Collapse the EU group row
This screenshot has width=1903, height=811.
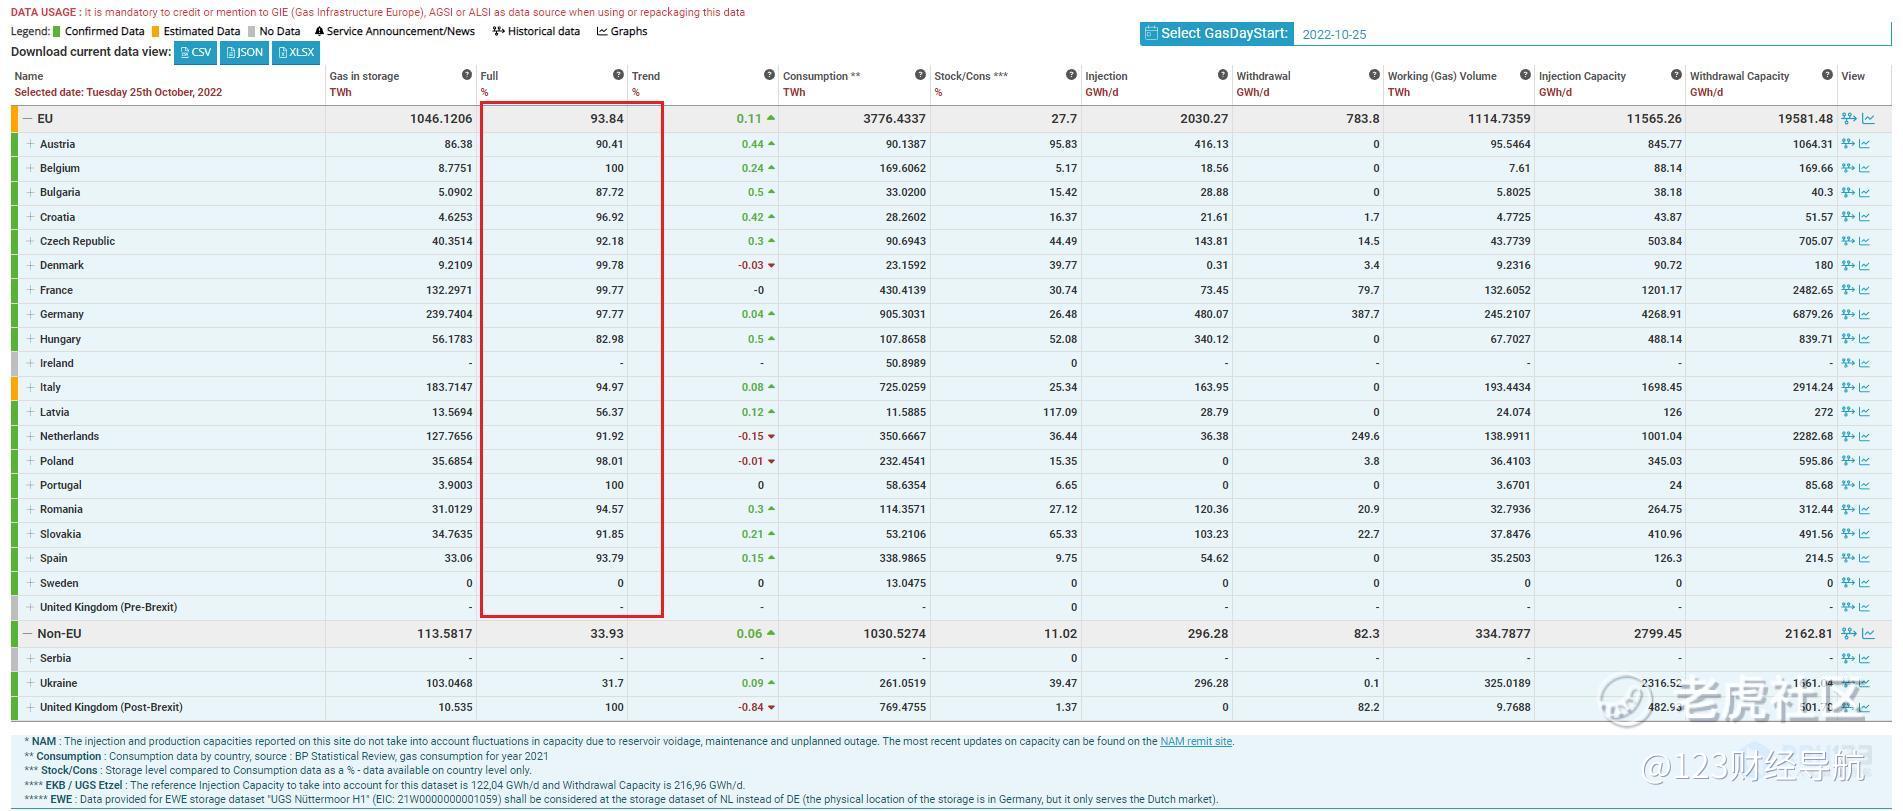[x=27, y=119]
